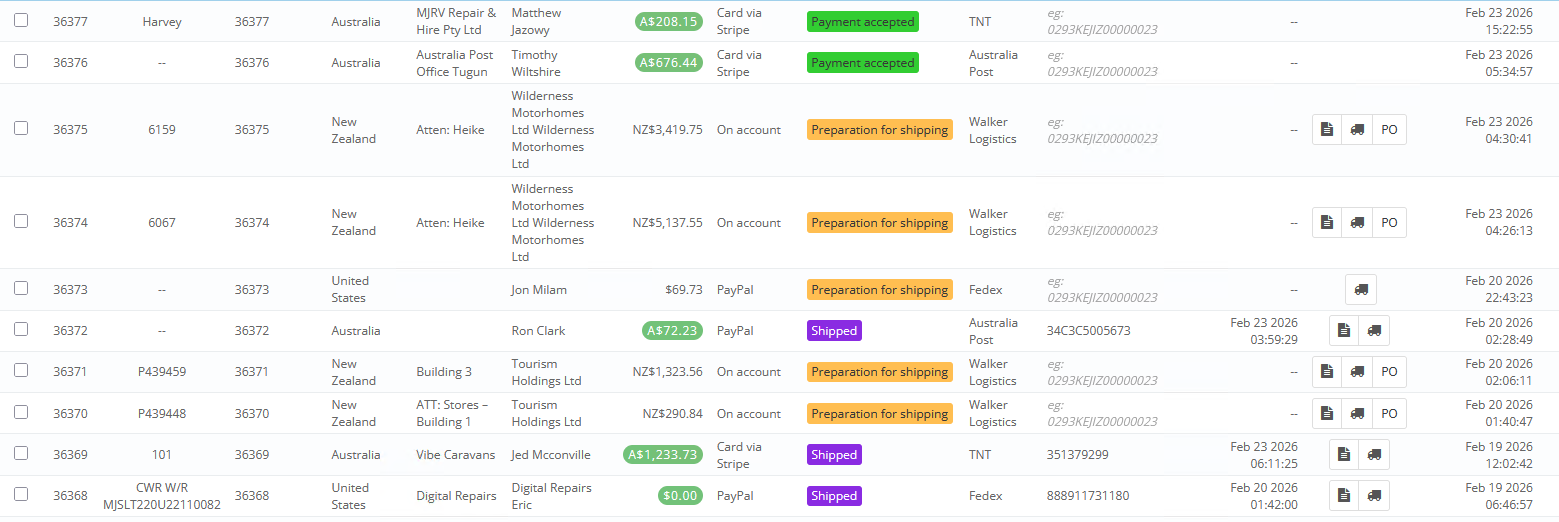Image resolution: width=1559 pixels, height=522 pixels.
Task: Click the delivery truck icon for order 36374
Action: pos(1357,223)
